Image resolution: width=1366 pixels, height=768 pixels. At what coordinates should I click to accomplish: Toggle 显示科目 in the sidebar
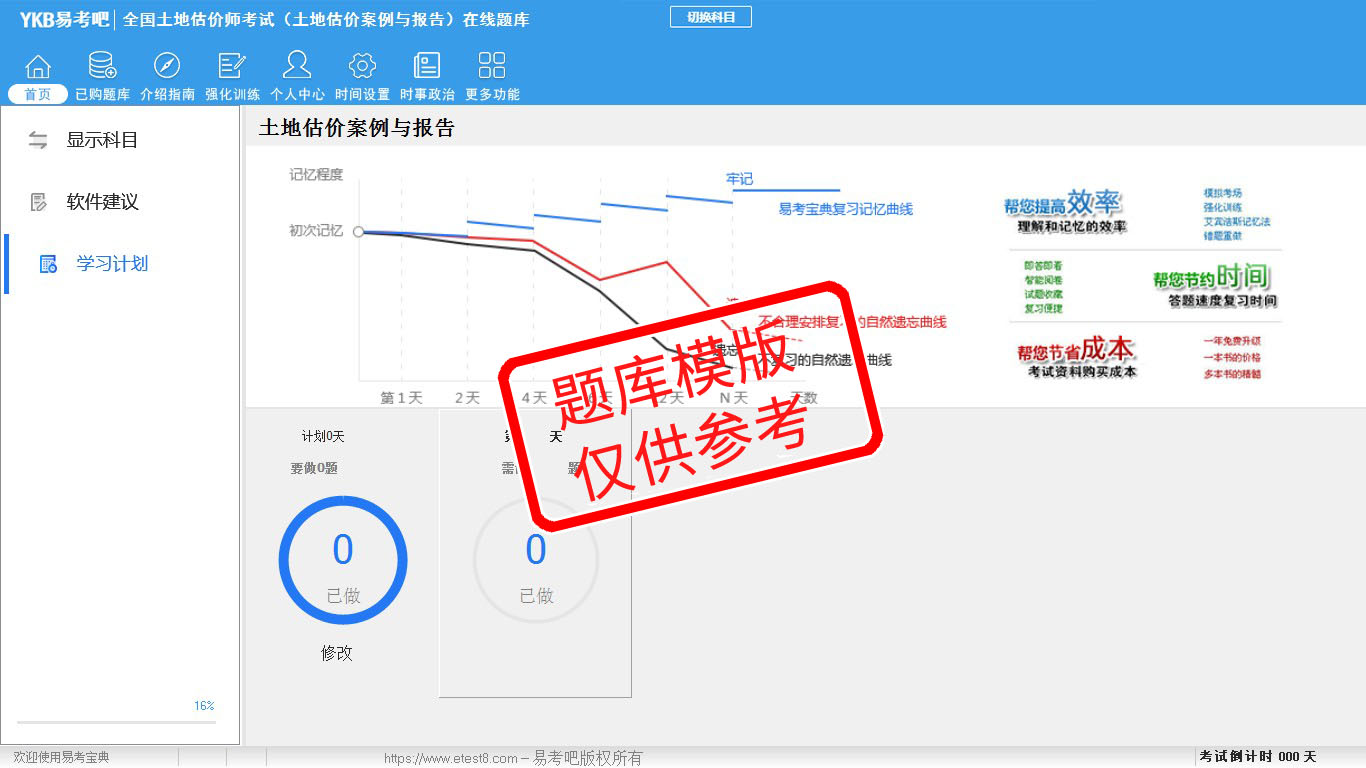point(101,141)
